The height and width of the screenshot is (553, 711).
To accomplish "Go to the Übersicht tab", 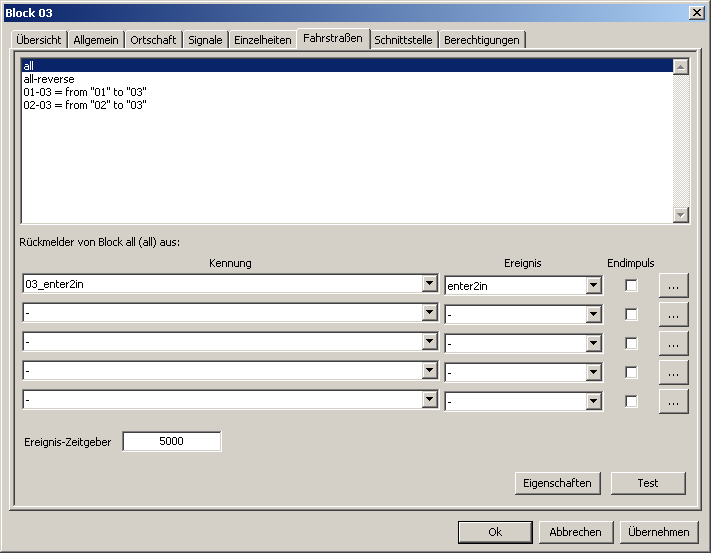I will pos(39,40).
